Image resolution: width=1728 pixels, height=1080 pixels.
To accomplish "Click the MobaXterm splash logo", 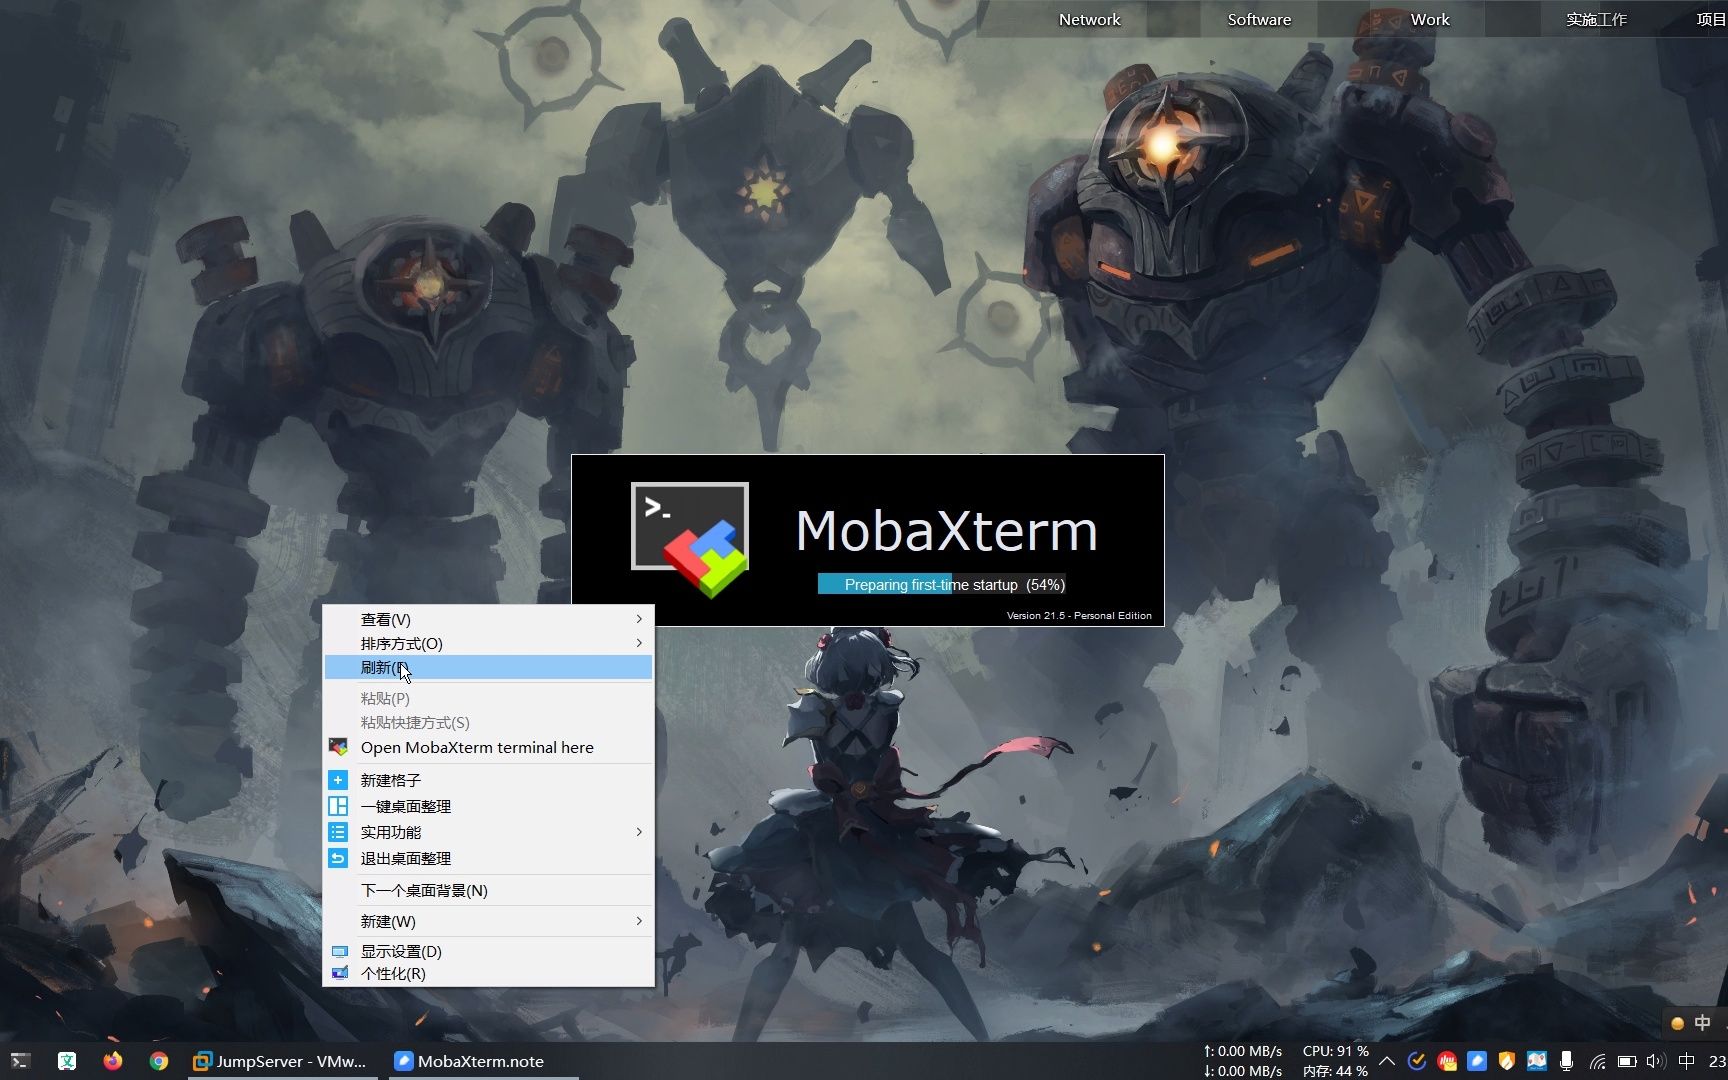I will click(690, 540).
